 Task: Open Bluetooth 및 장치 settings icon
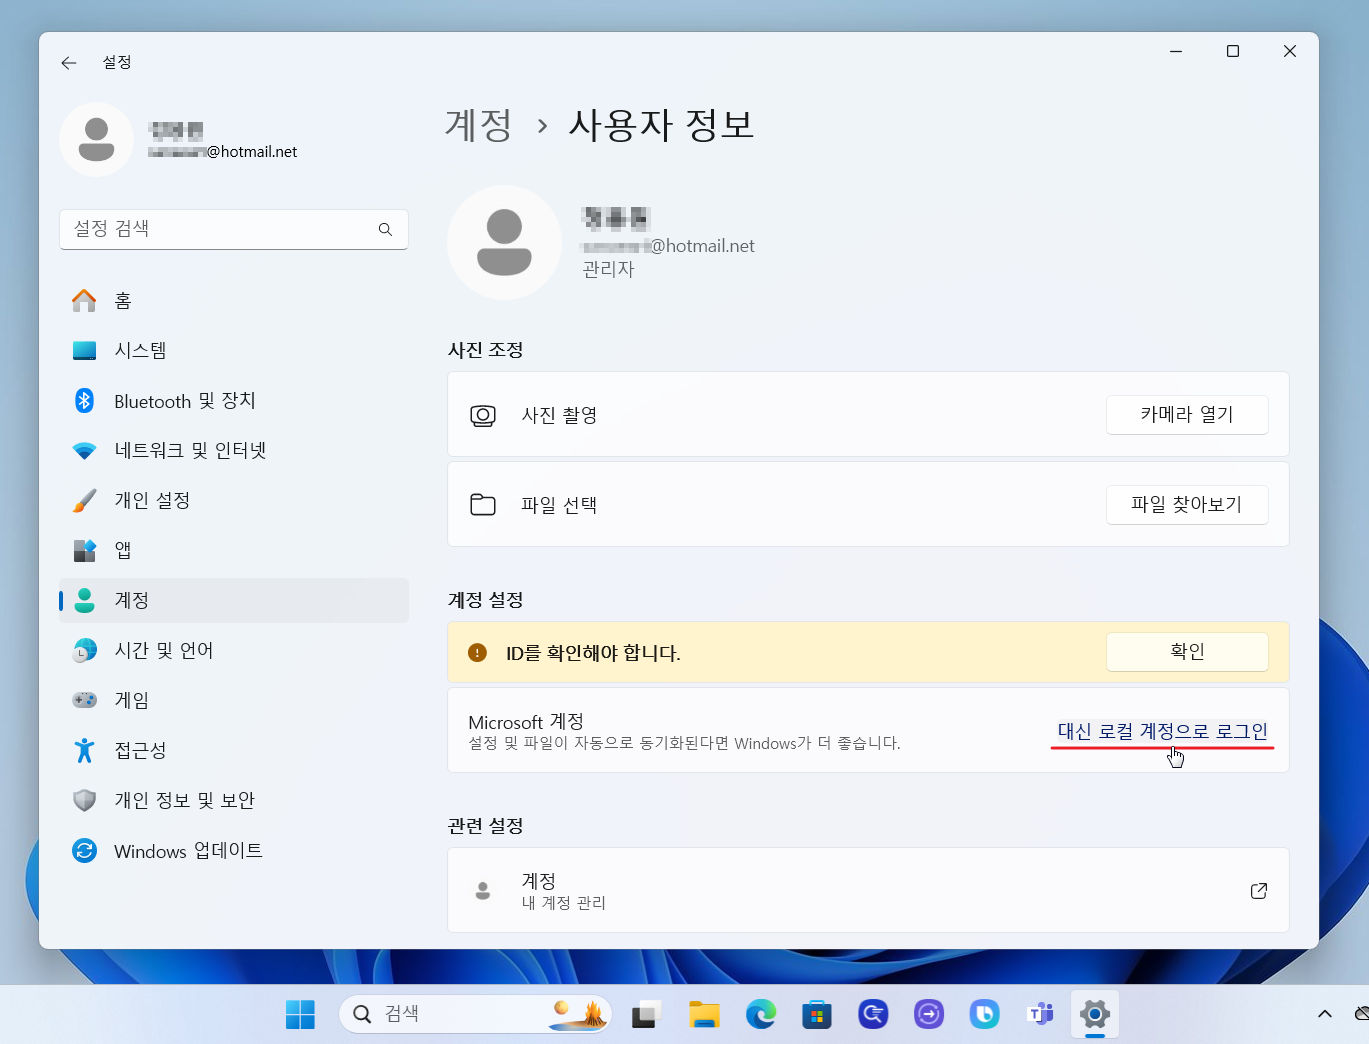point(85,400)
